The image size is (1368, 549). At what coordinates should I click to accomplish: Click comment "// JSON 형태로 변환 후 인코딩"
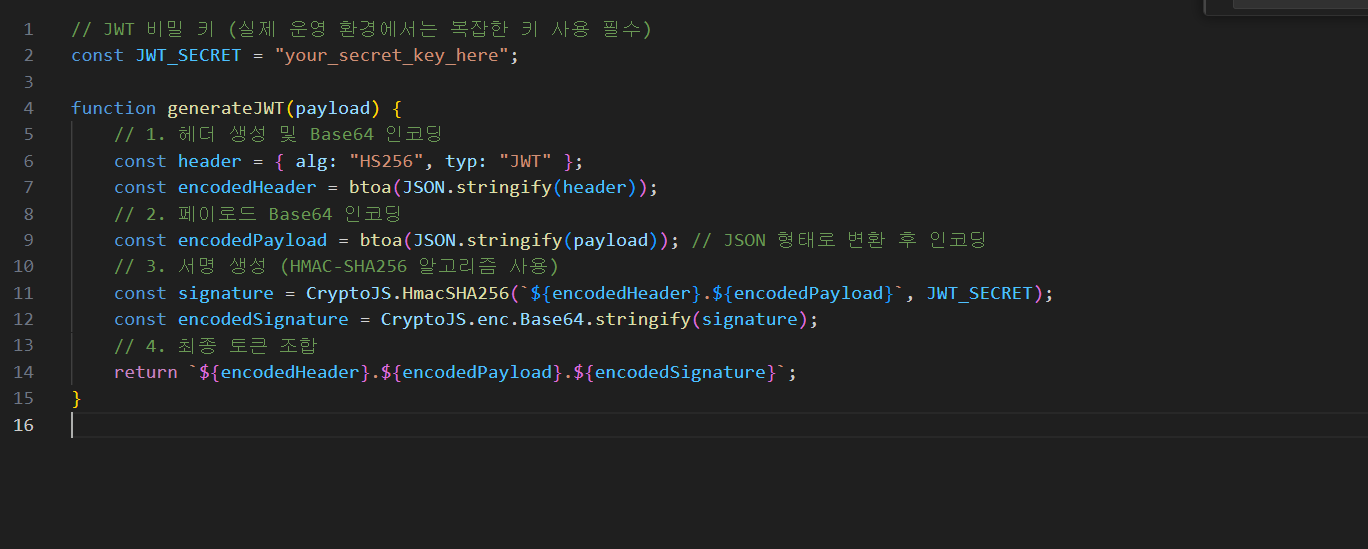click(839, 240)
